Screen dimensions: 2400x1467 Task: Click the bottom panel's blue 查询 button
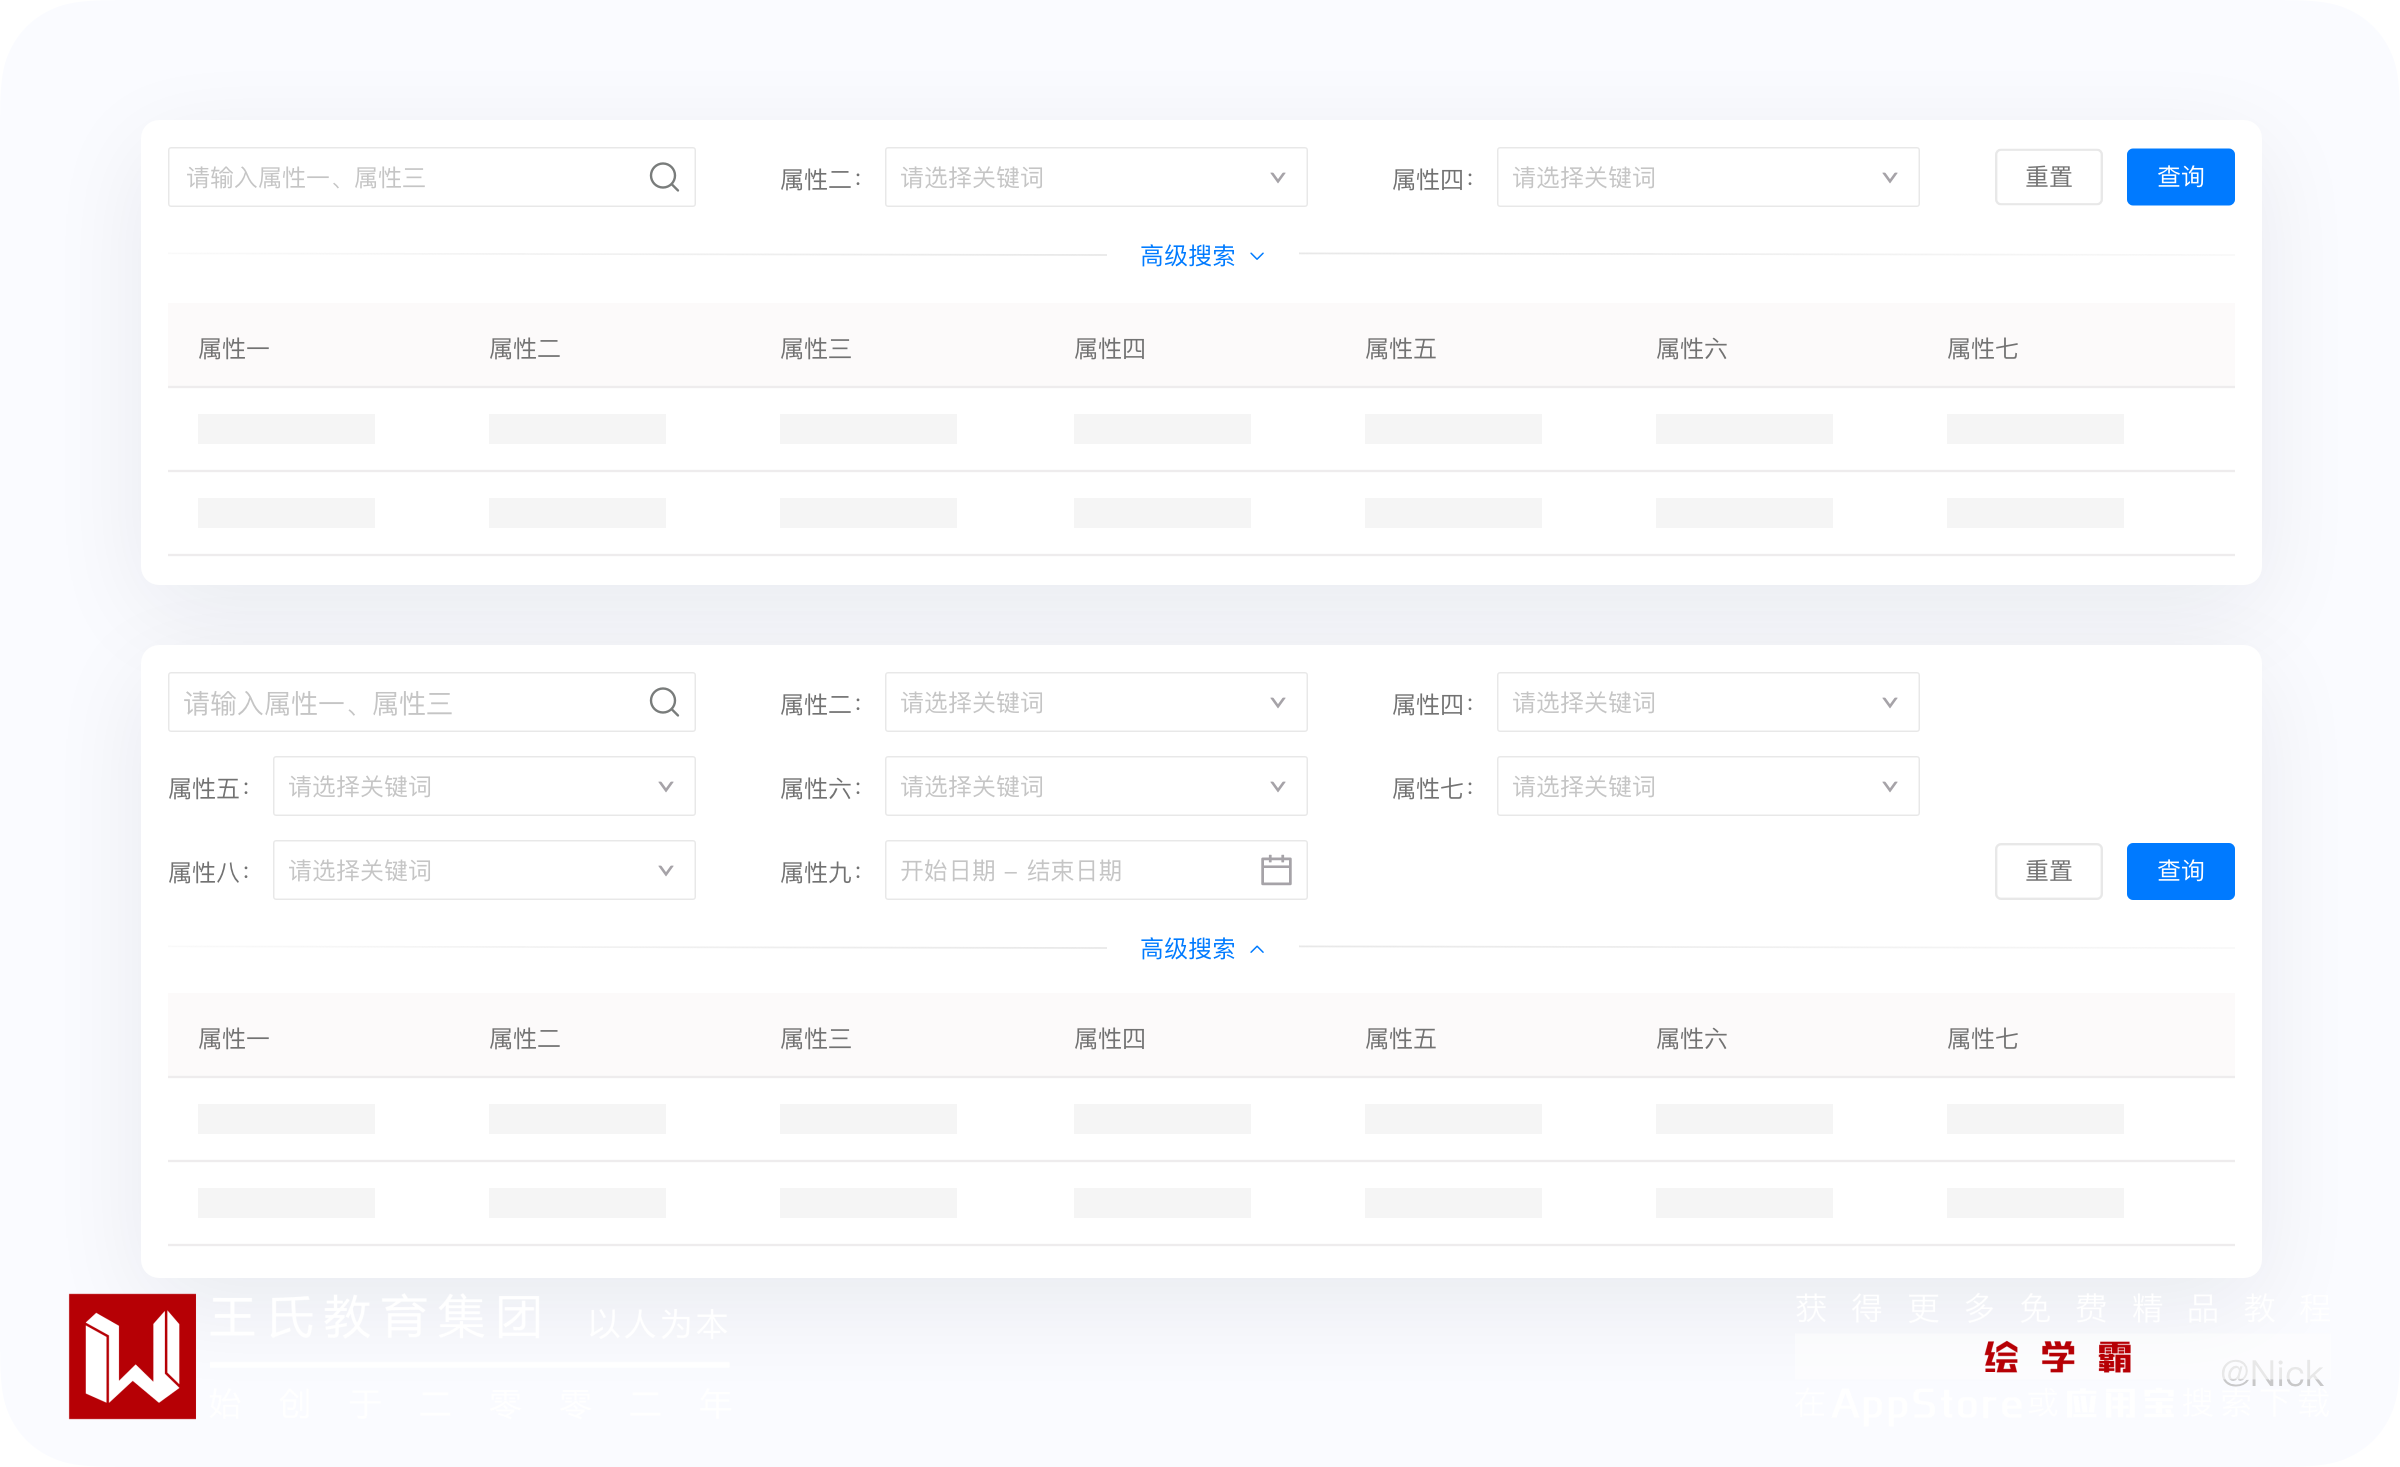(x=2180, y=871)
